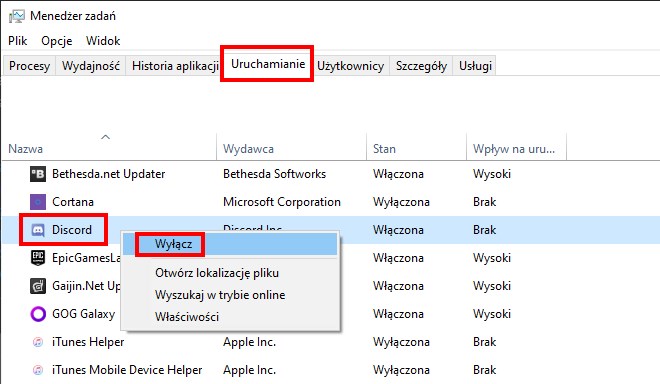This screenshot has height=384, width=660.
Task: Switch to the Wydajność tab
Action: pyautogui.click(x=91, y=66)
